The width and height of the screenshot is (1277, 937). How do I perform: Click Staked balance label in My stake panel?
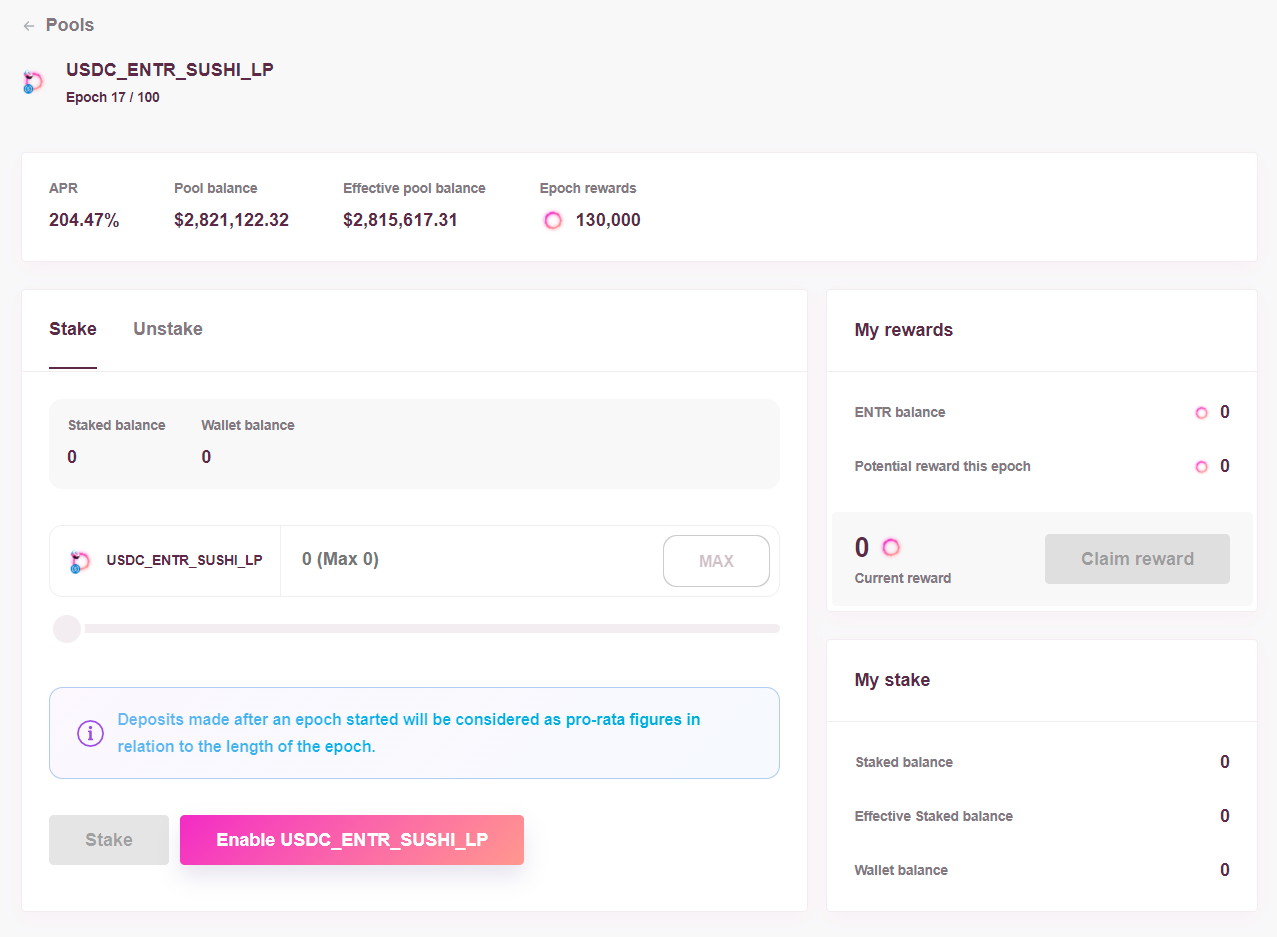click(x=904, y=762)
